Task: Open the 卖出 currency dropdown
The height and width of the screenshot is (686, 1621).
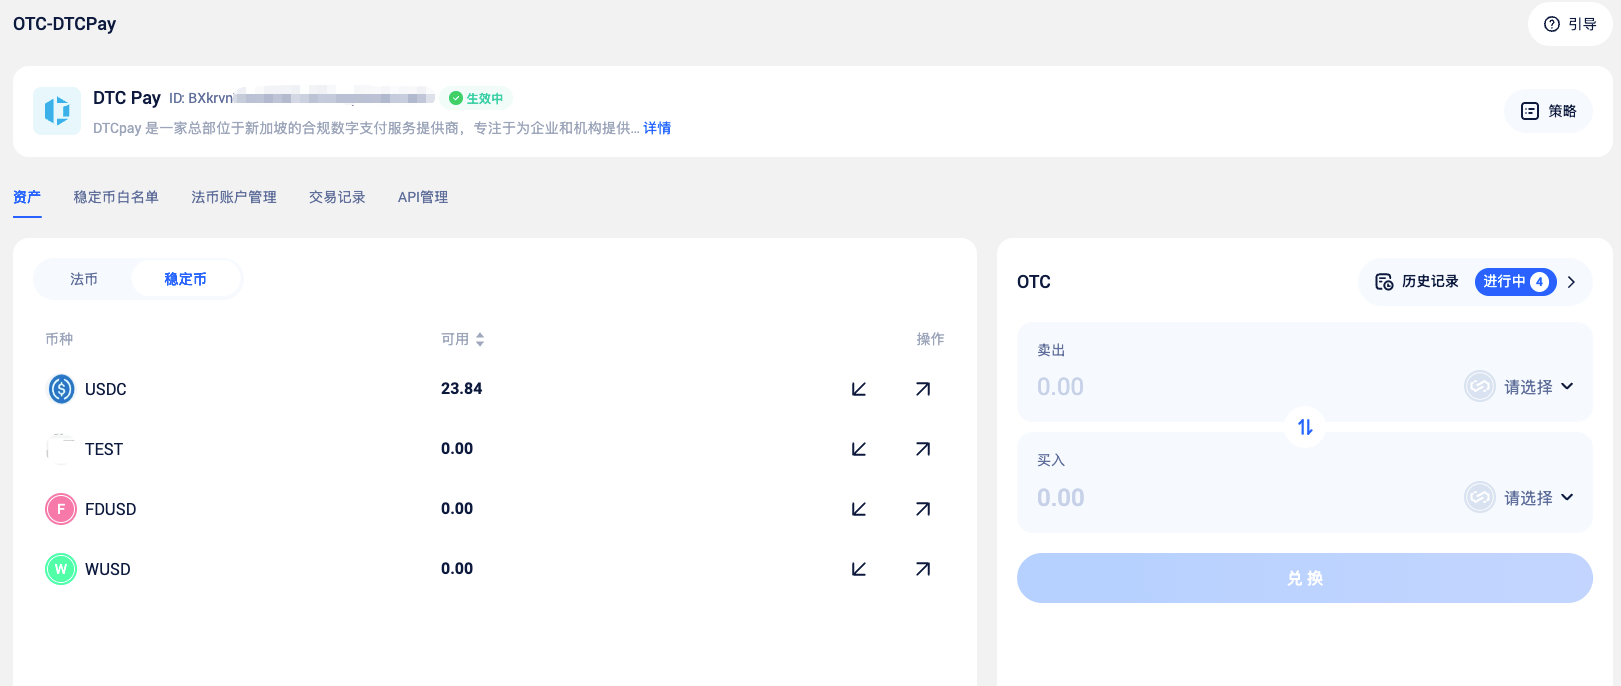Action: (x=1520, y=387)
